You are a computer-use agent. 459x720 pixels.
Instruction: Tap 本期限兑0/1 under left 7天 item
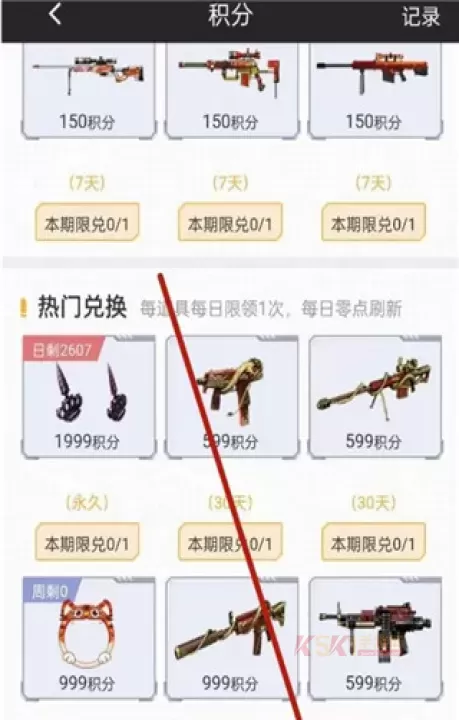click(87, 222)
